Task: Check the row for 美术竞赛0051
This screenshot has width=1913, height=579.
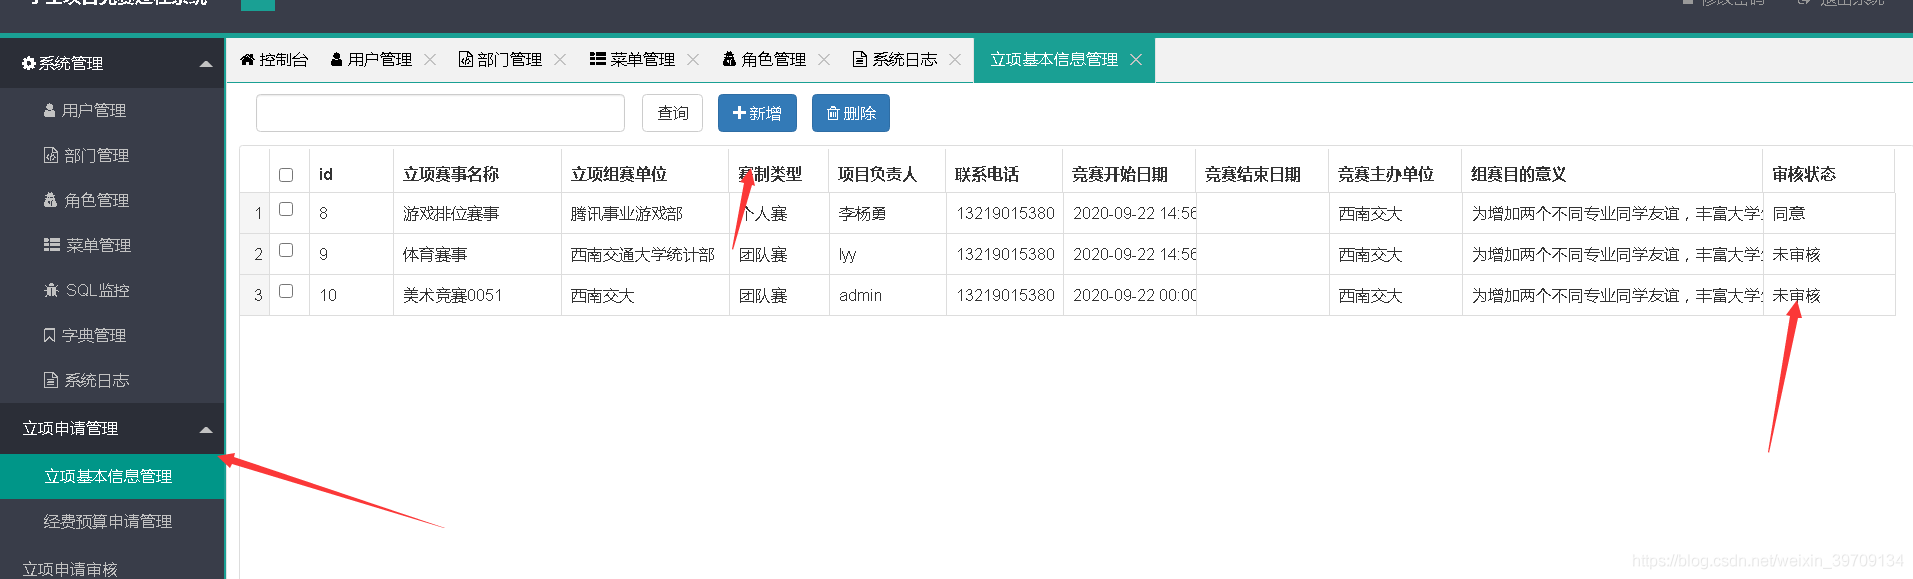Action: pos(286,291)
